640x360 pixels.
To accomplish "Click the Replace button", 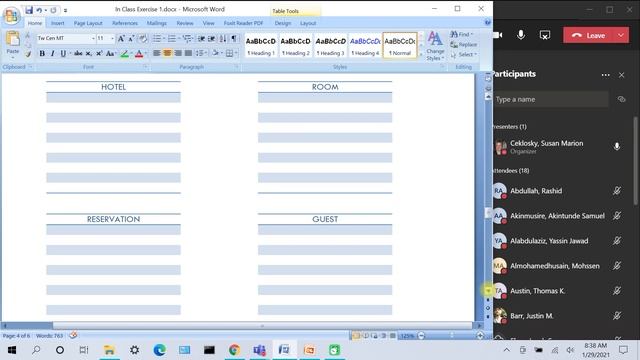I will click(464, 44).
